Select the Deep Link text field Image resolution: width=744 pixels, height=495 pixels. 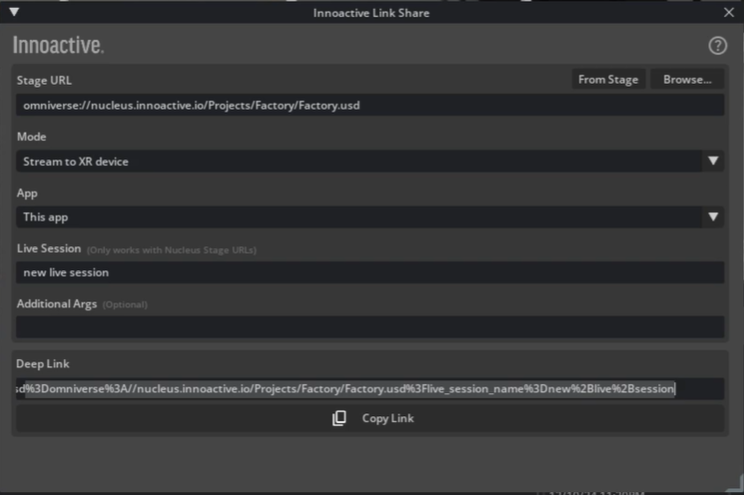tap(370, 389)
